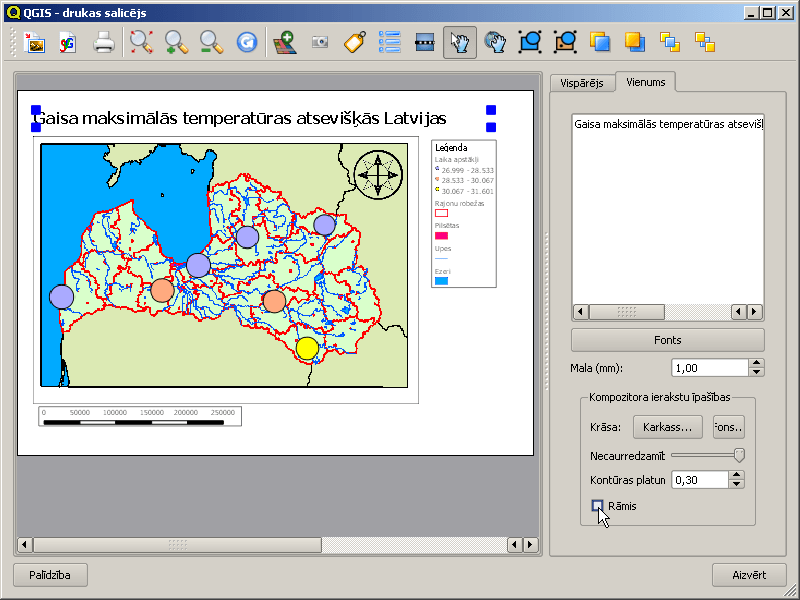The height and width of the screenshot is (600, 800).
Task: Click the yellow circle marker on the map
Action: pyautogui.click(x=307, y=348)
